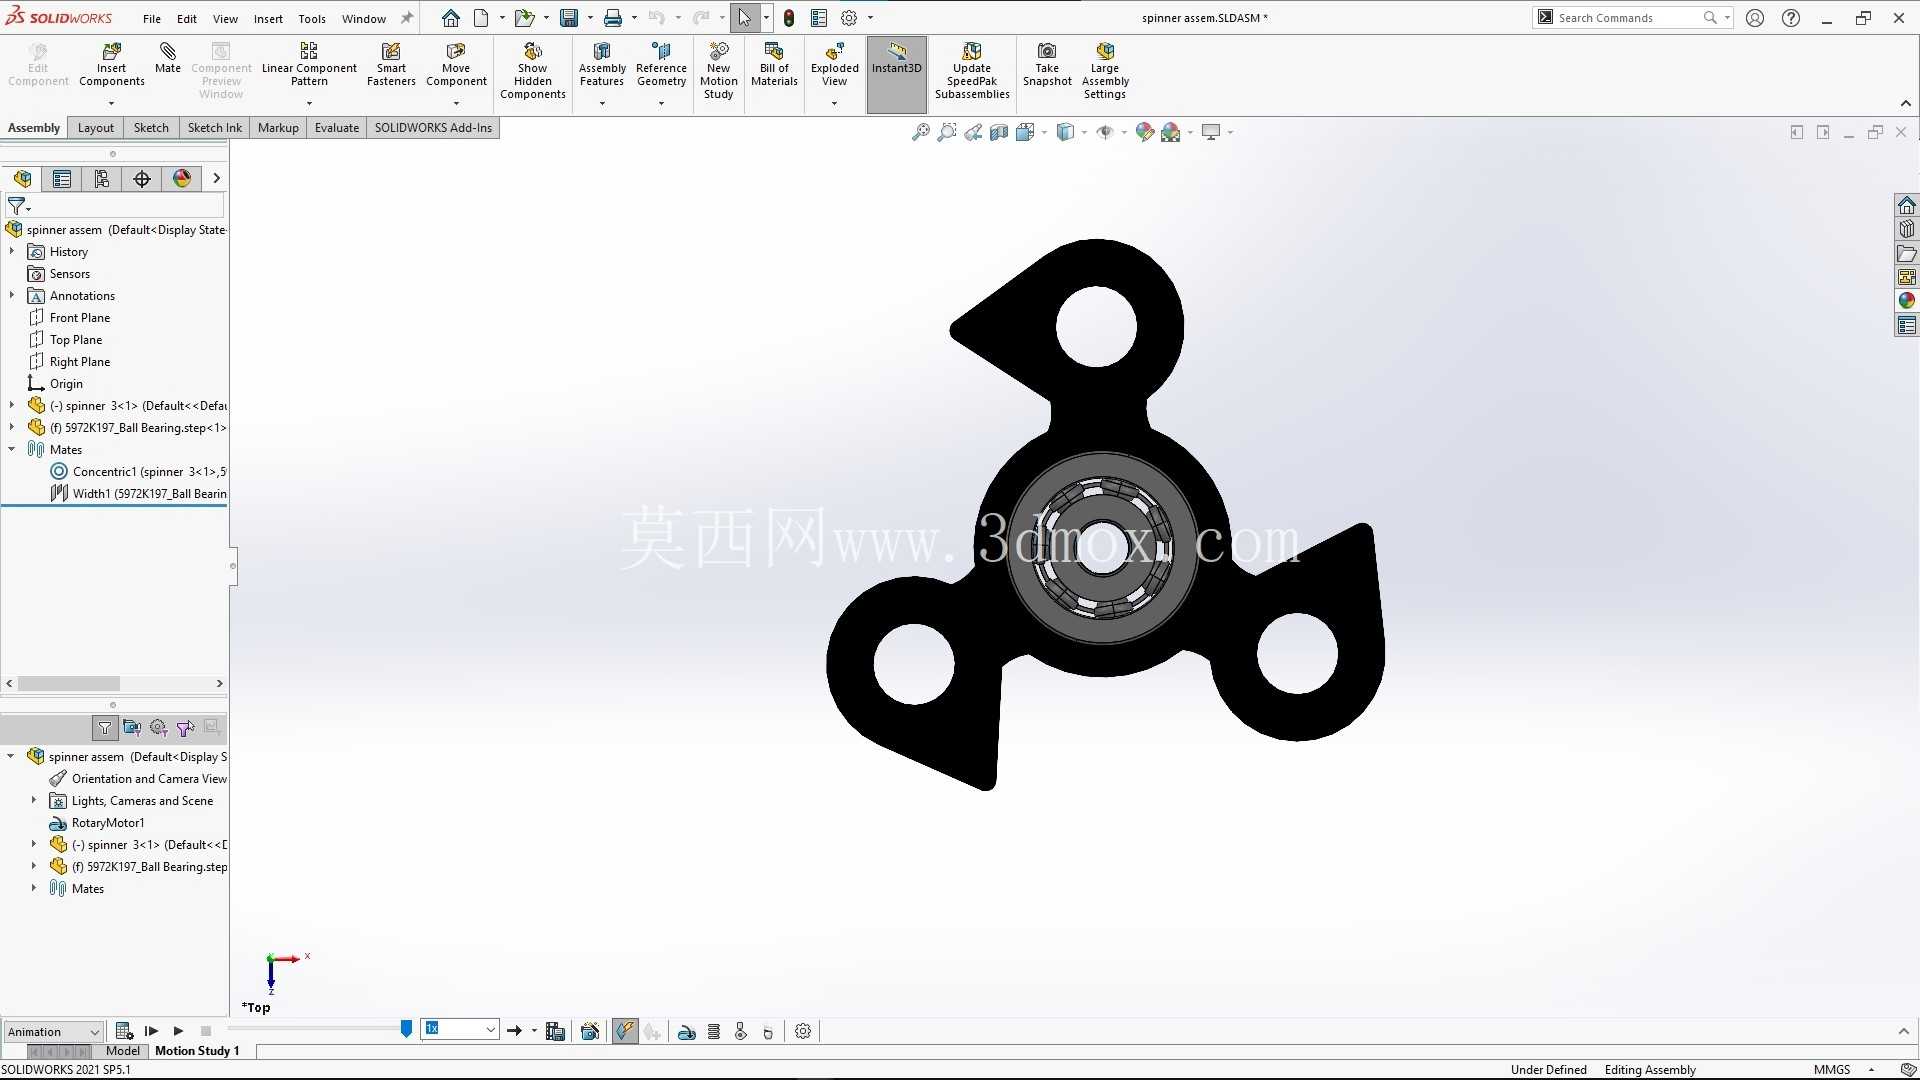Click Update SpeedPak Subassemblies
The image size is (1920, 1080).
[972, 70]
